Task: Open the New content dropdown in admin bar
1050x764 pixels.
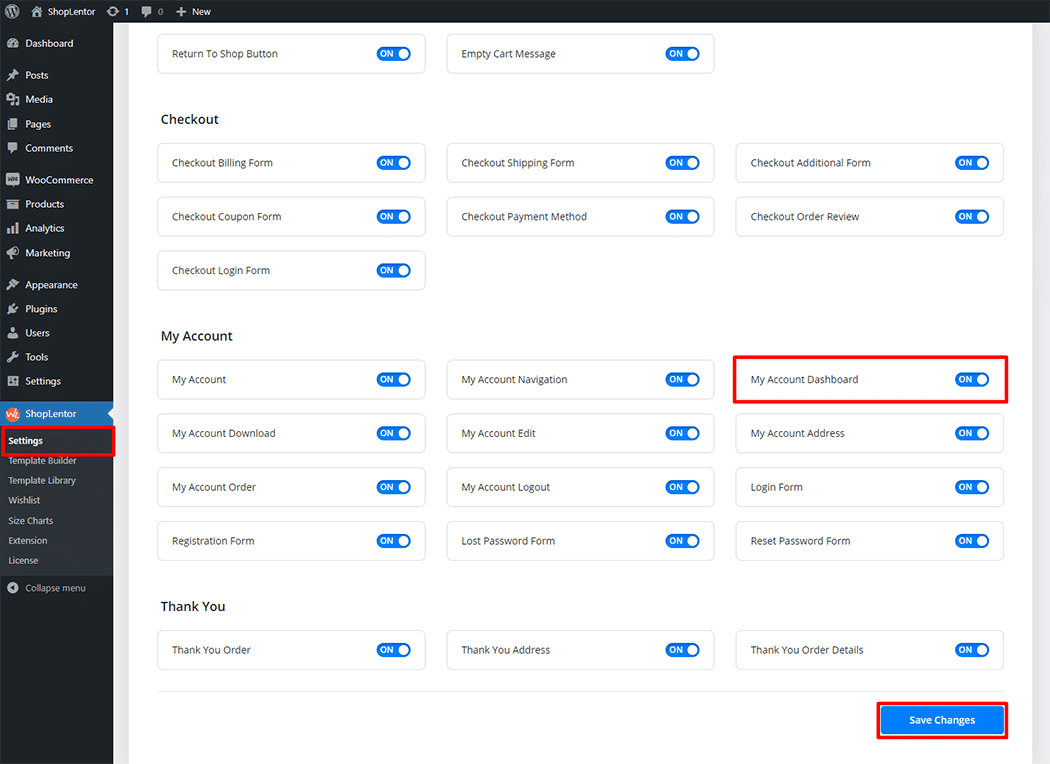Action: (x=193, y=11)
